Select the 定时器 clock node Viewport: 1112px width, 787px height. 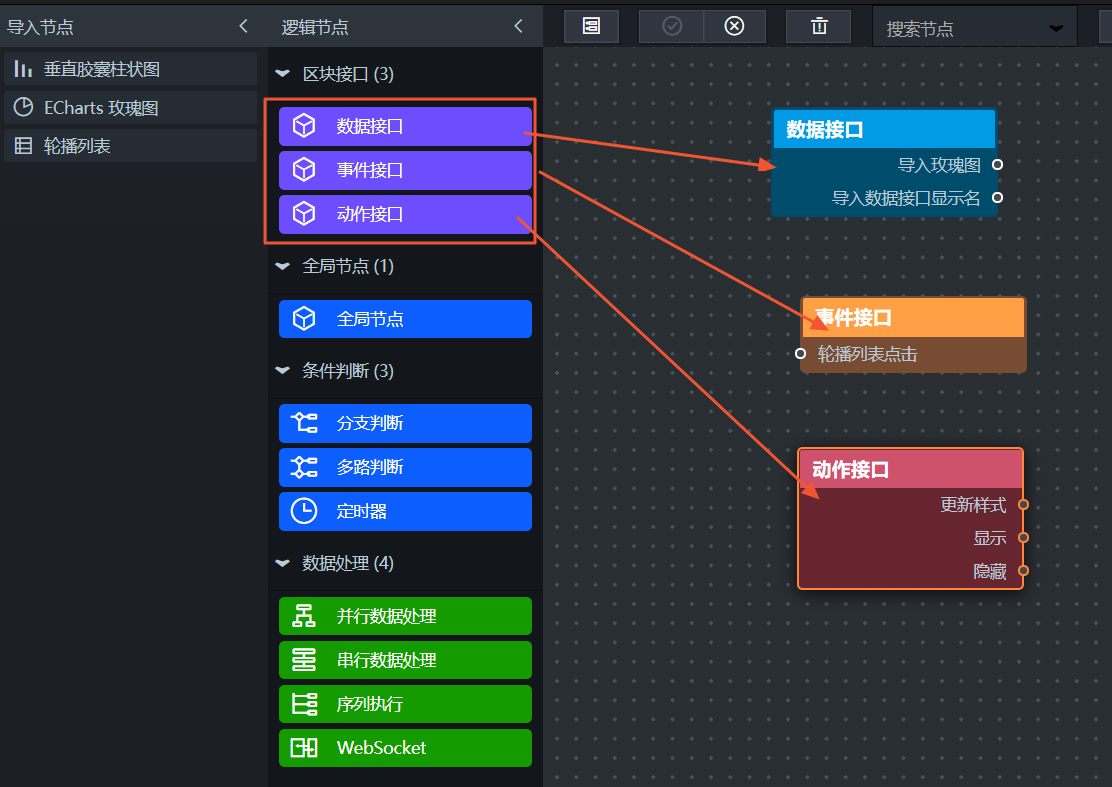click(405, 511)
